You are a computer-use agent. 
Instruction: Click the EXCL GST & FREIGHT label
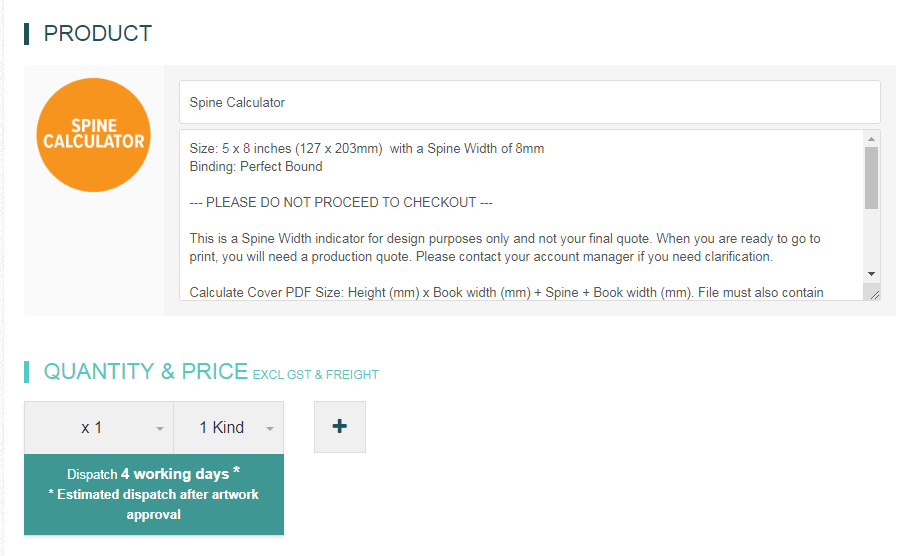coord(315,375)
